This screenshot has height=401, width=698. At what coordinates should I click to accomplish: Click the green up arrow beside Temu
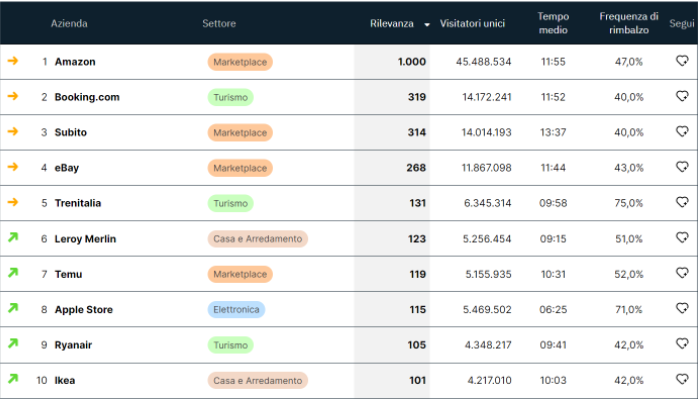13,272
